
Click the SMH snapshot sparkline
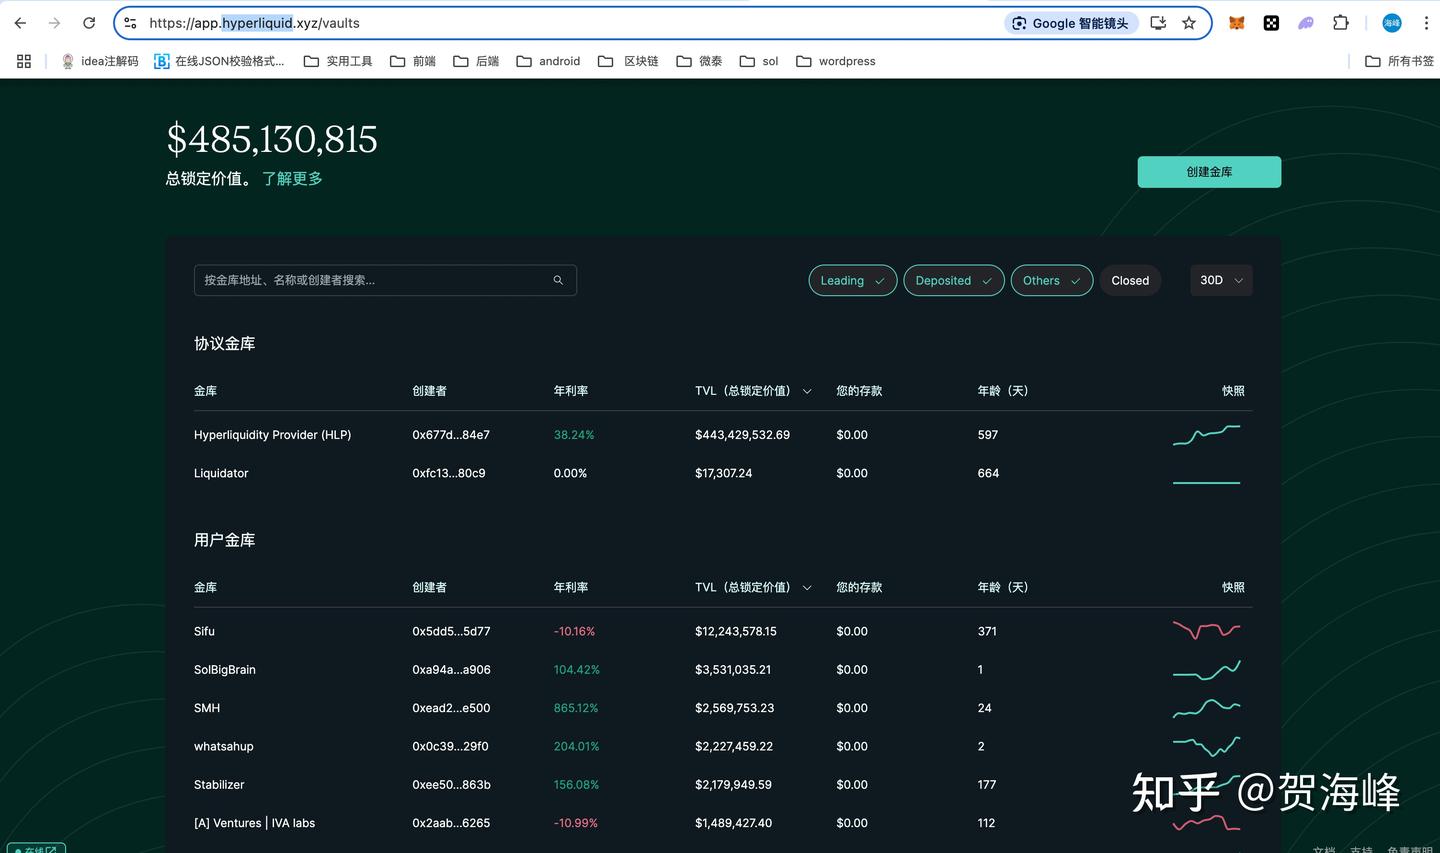coord(1206,708)
